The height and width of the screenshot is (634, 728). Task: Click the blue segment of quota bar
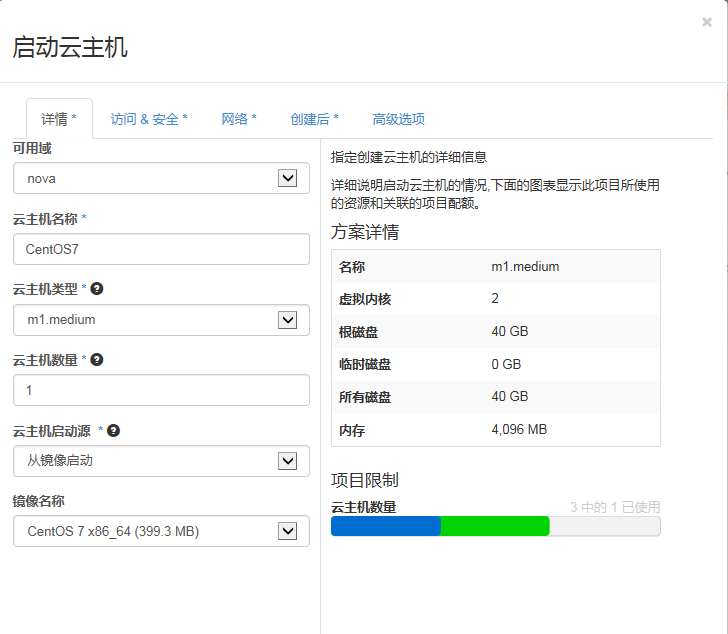pyautogui.click(x=385, y=526)
